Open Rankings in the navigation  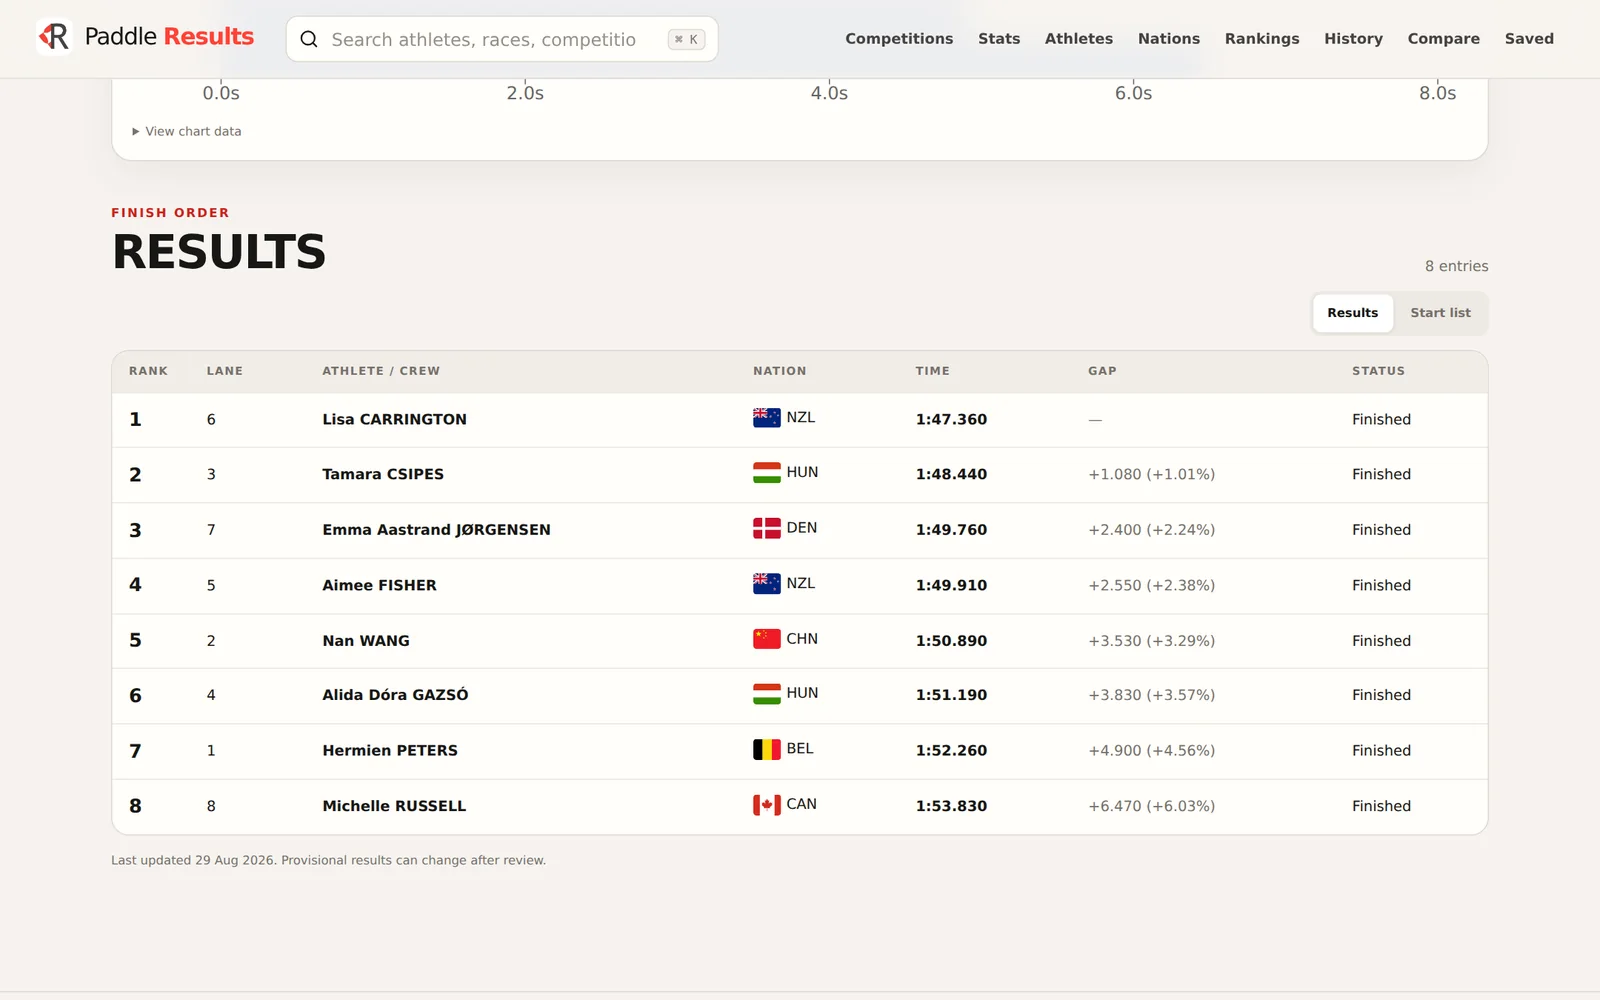[x=1262, y=39]
